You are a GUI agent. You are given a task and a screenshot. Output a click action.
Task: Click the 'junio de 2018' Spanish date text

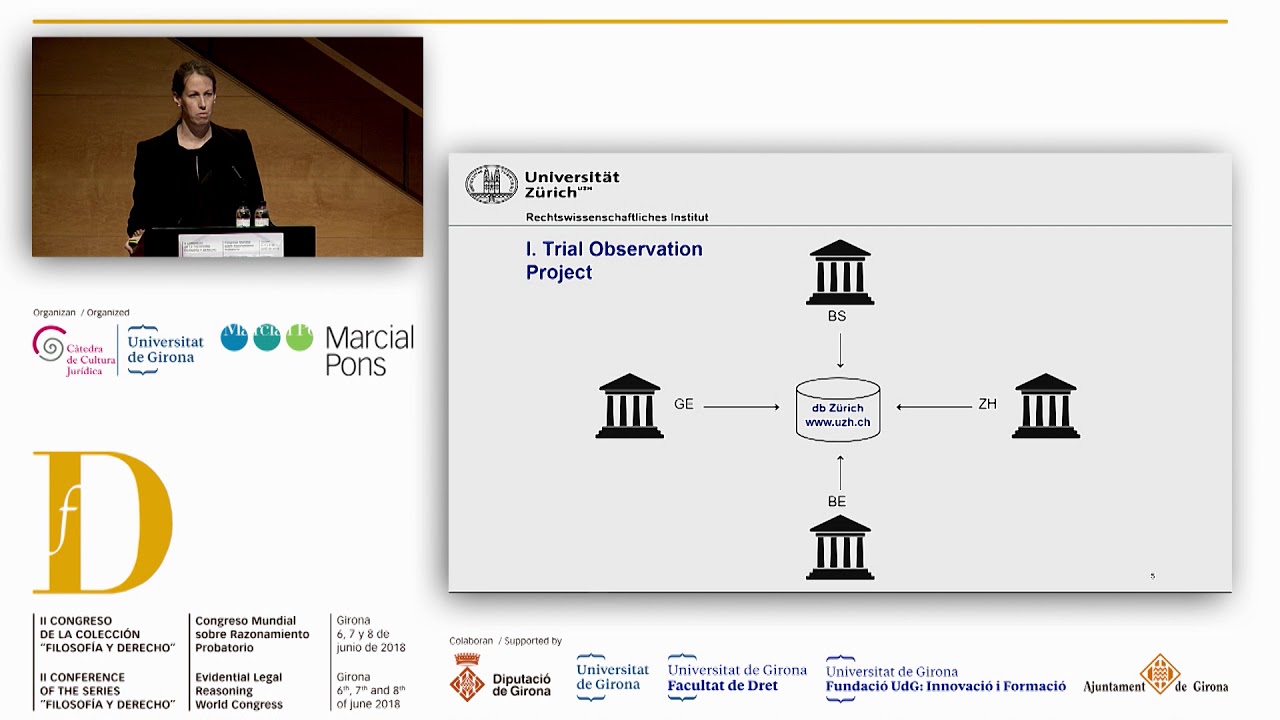371,647
